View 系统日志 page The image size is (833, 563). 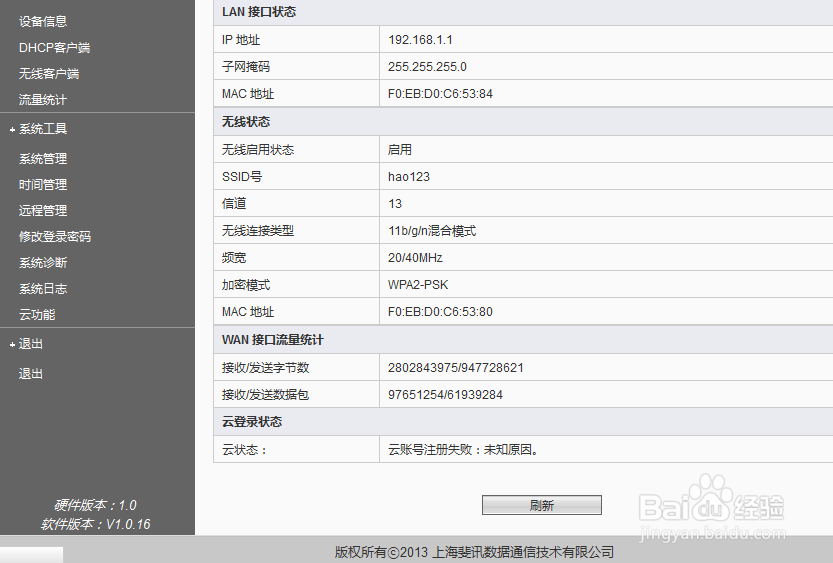coord(43,289)
